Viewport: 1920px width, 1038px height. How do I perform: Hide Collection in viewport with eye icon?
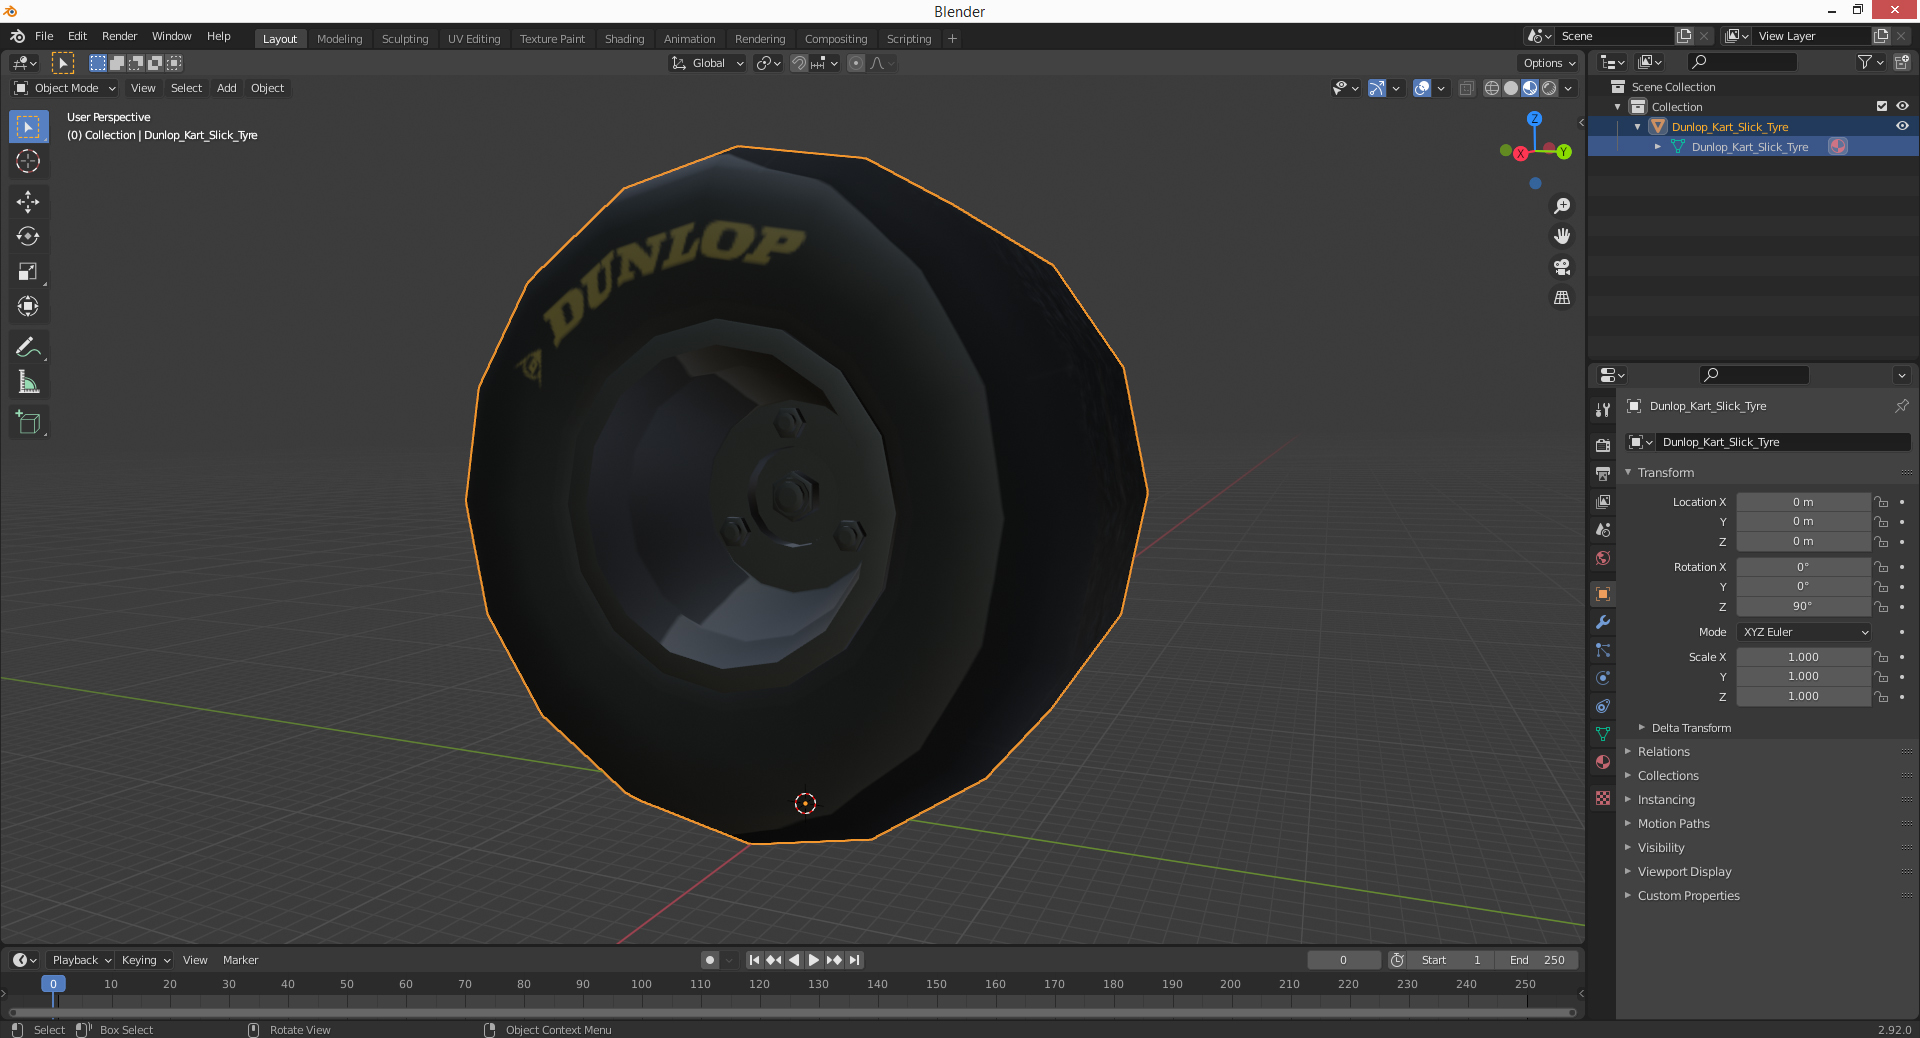1902,106
